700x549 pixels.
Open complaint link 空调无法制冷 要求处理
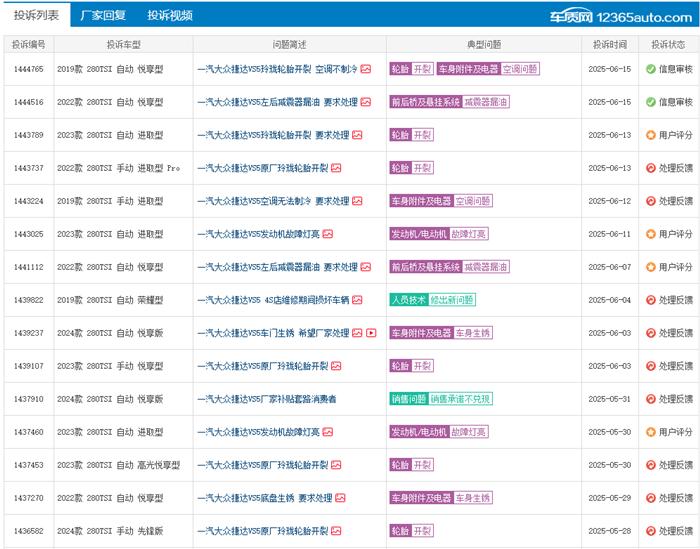coord(273,201)
